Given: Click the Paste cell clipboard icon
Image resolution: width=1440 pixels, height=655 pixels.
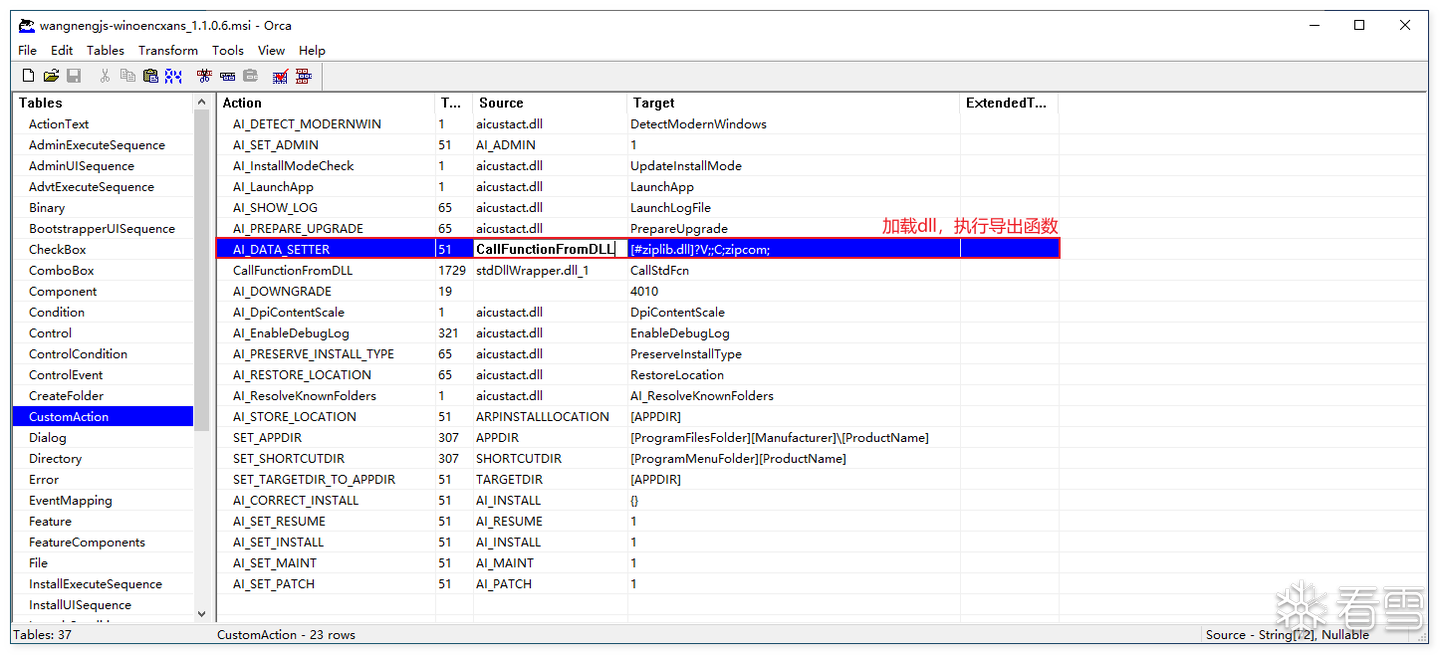Looking at the screenshot, I should (x=151, y=76).
